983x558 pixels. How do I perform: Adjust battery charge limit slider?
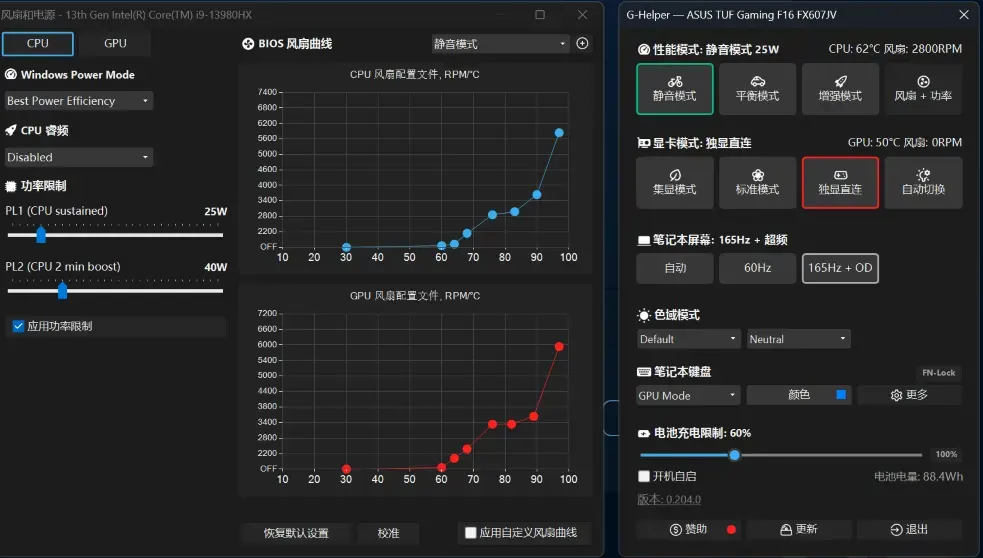click(x=734, y=455)
